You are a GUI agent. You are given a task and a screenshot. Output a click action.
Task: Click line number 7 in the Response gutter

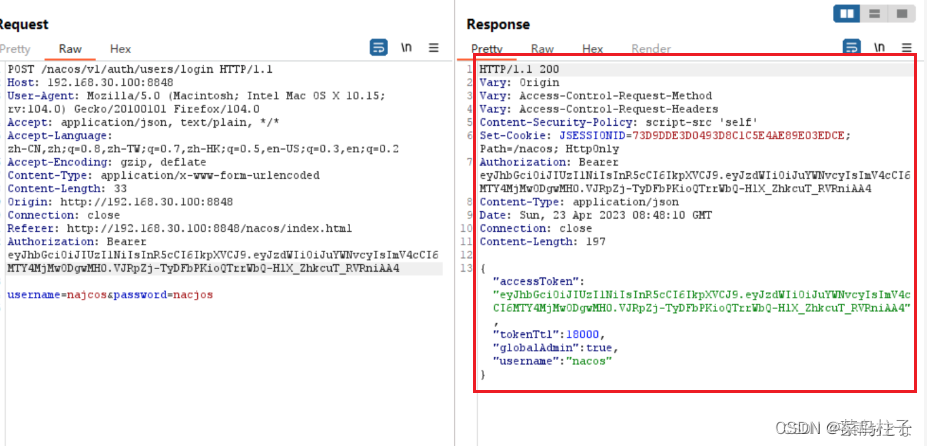(x=471, y=162)
